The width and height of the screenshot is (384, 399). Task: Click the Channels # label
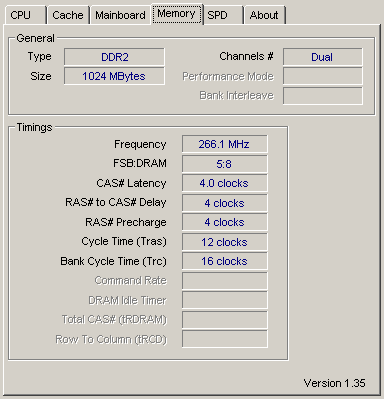pyautogui.click(x=246, y=56)
